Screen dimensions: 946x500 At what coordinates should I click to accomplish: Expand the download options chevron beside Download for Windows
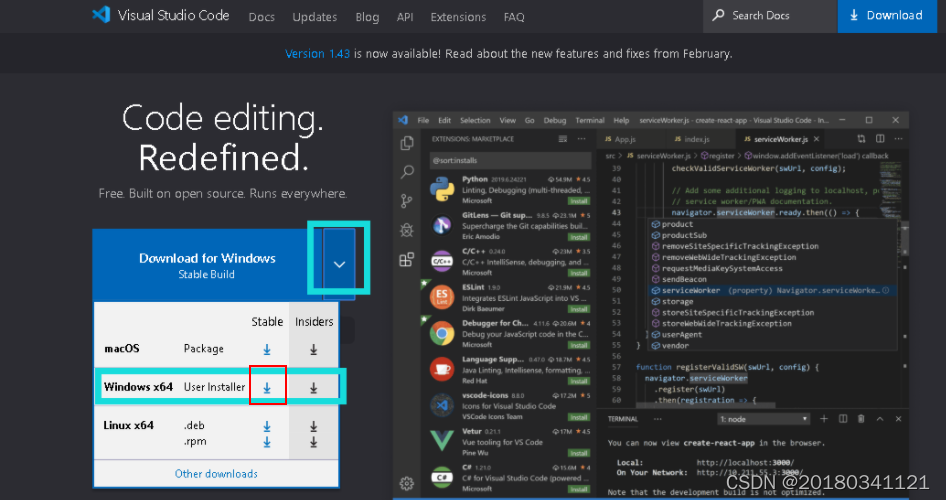pos(339,264)
